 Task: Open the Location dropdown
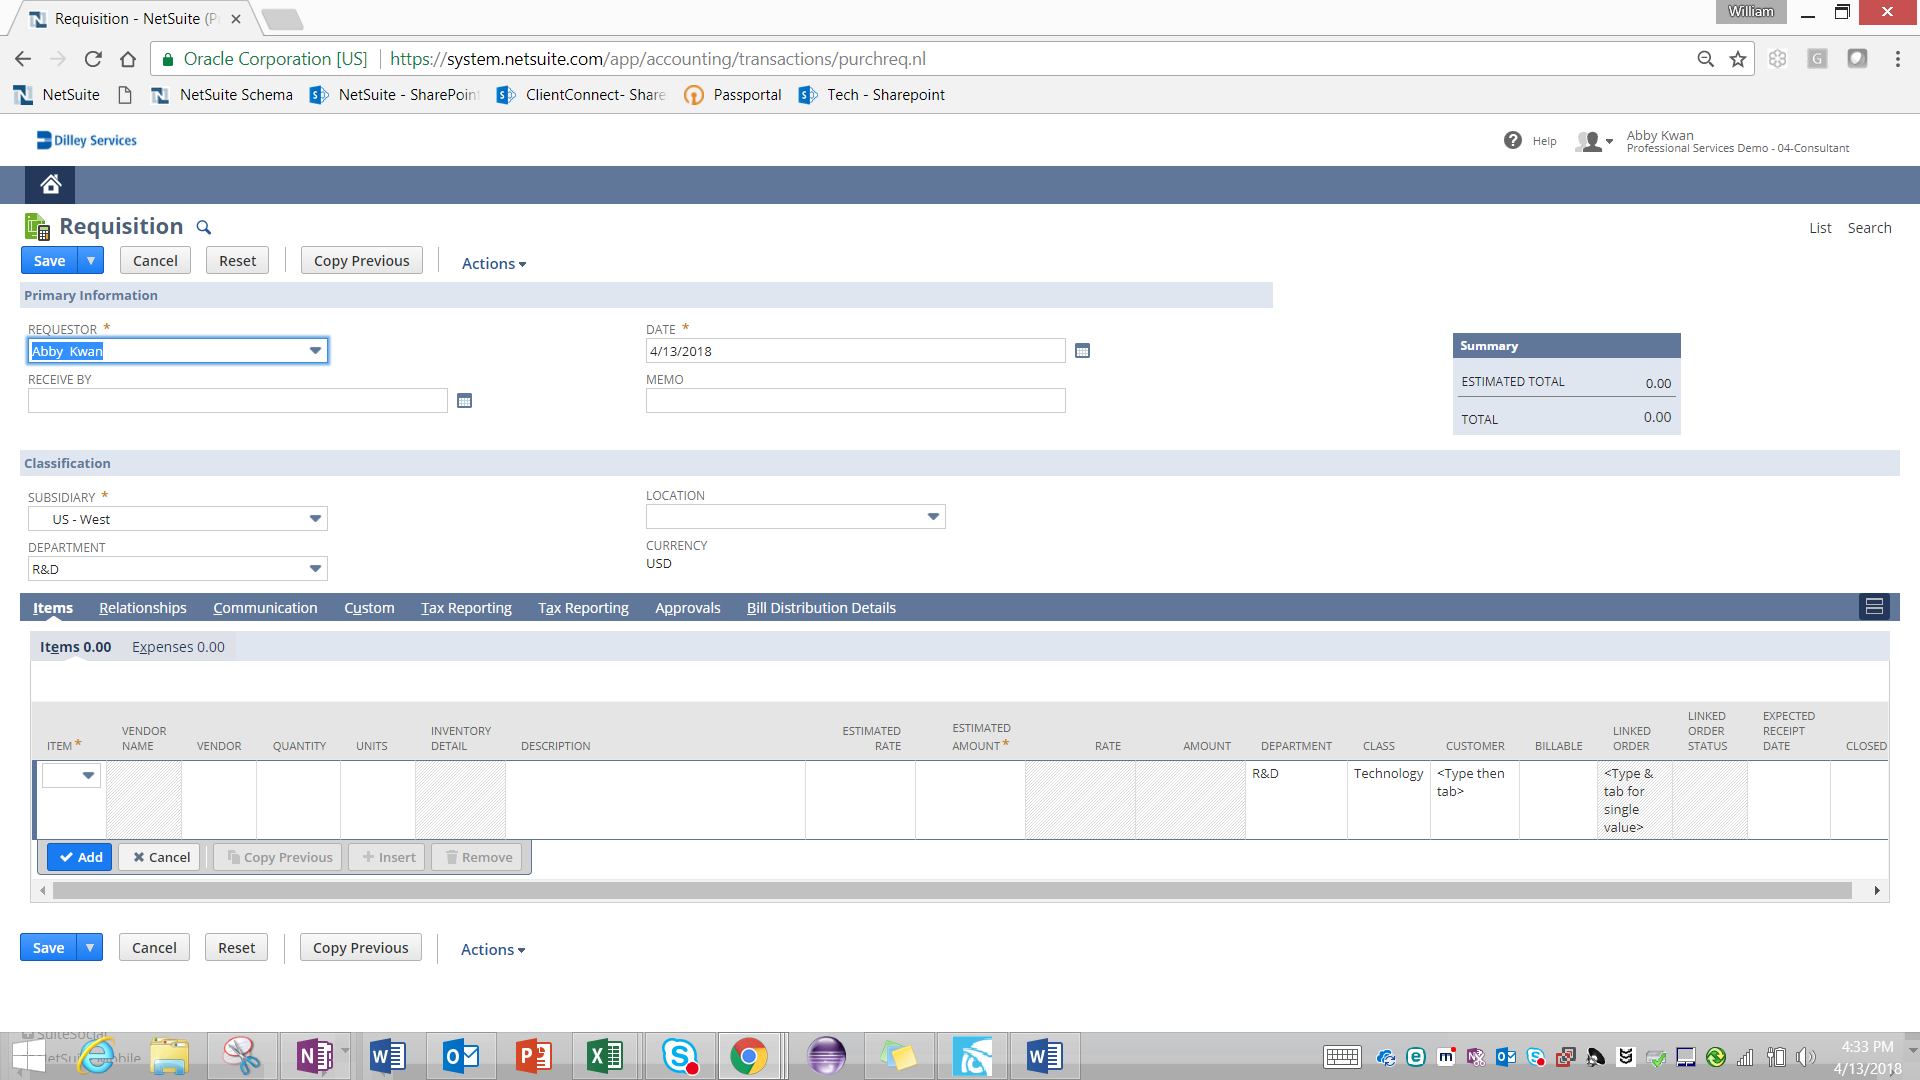click(x=932, y=516)
